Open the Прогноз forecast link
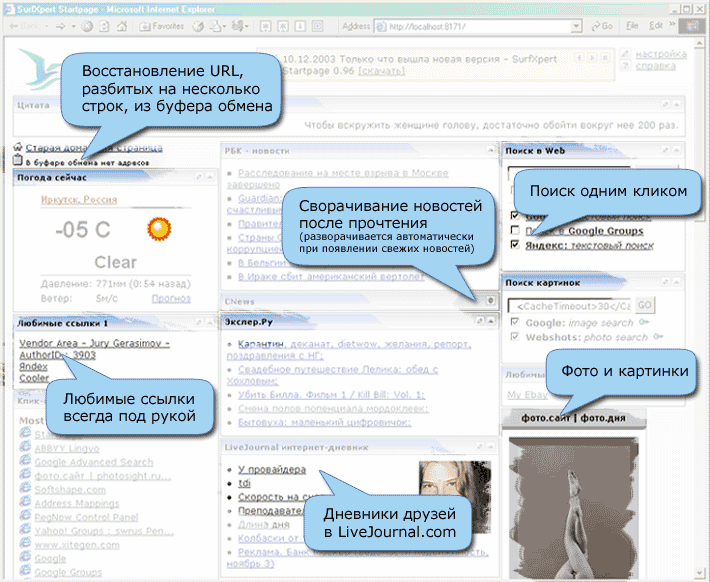 click(171, 298)
